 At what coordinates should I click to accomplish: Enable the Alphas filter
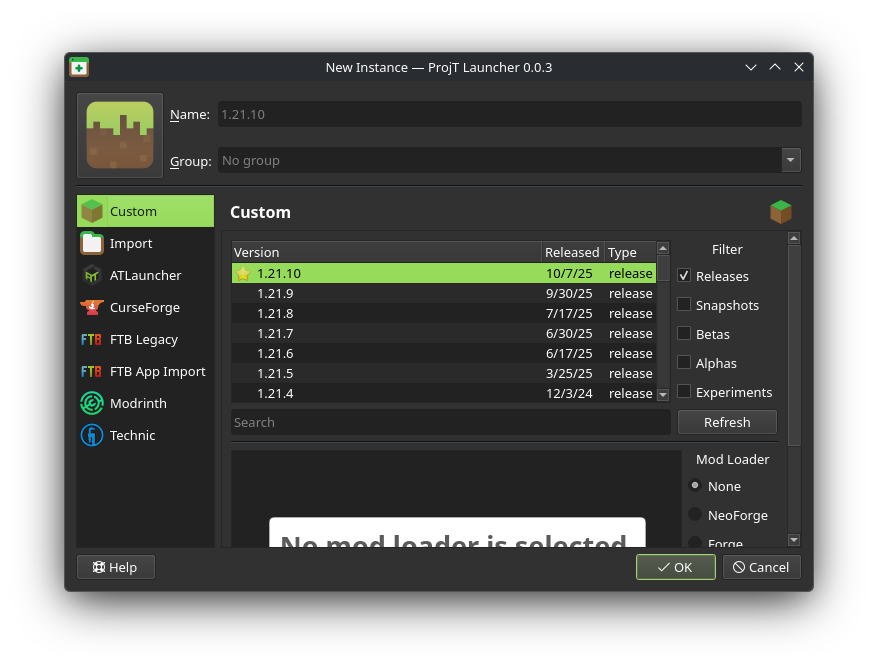pos(683,363)
